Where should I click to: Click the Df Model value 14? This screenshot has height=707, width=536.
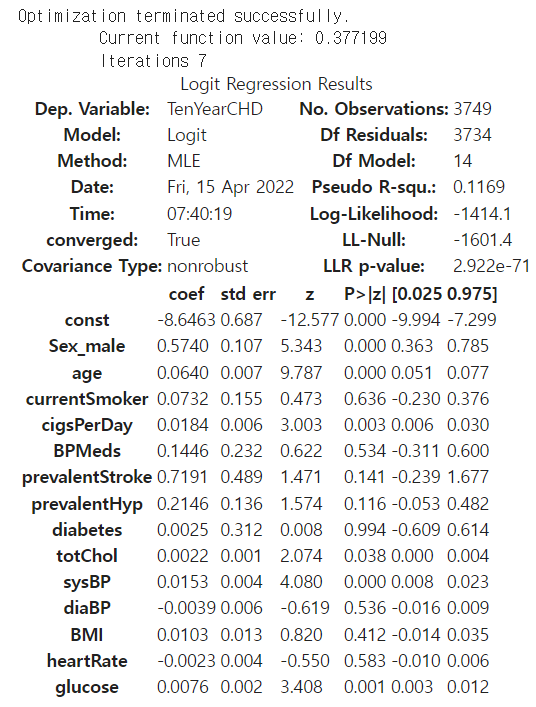click(463, 161)
